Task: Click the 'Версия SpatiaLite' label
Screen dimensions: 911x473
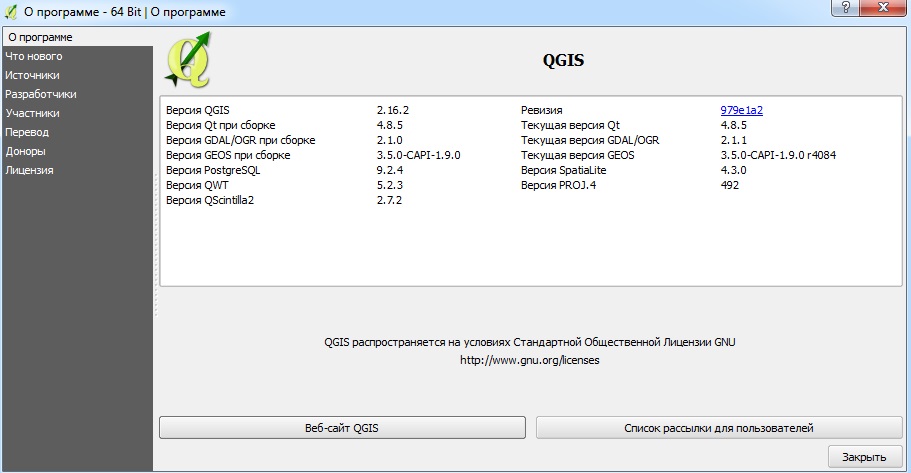Action: pyautogui.click(x=564, y=170)
